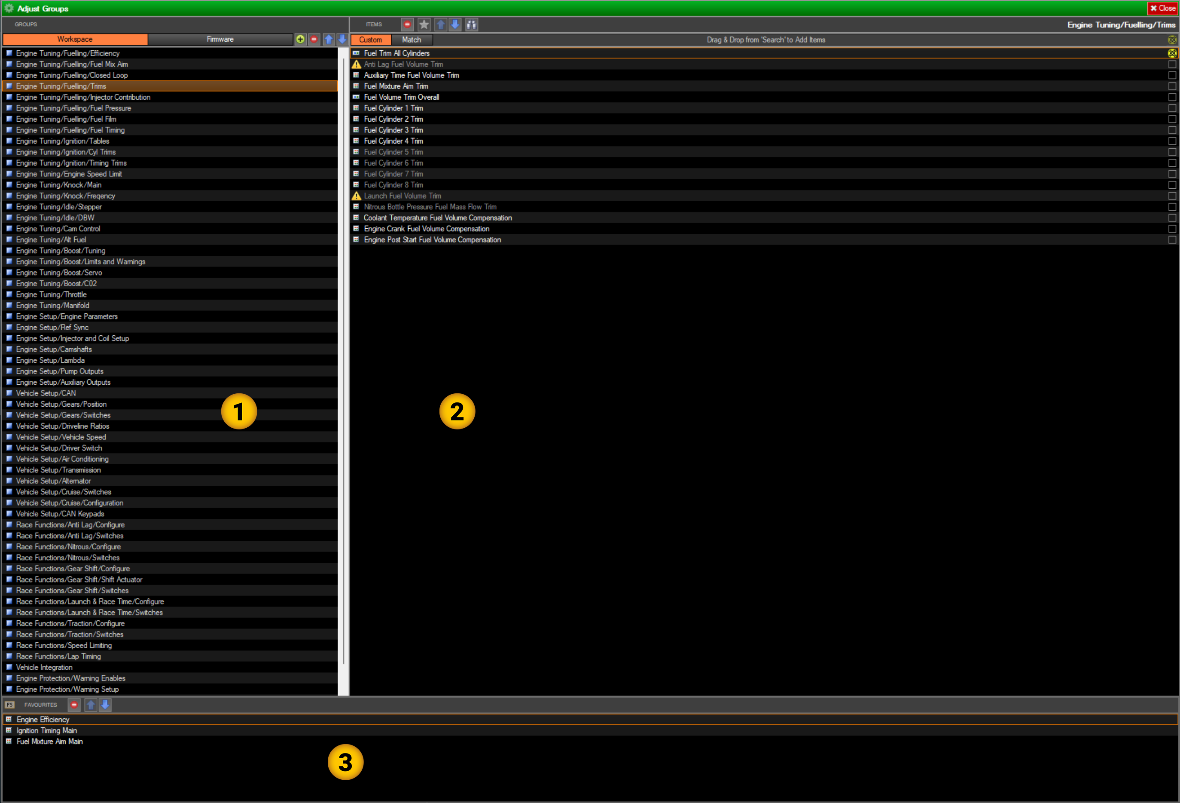This screenshot has width=1180, height=803.
Task: Switch to the Firmware tab
Action: tap(220, 39)
